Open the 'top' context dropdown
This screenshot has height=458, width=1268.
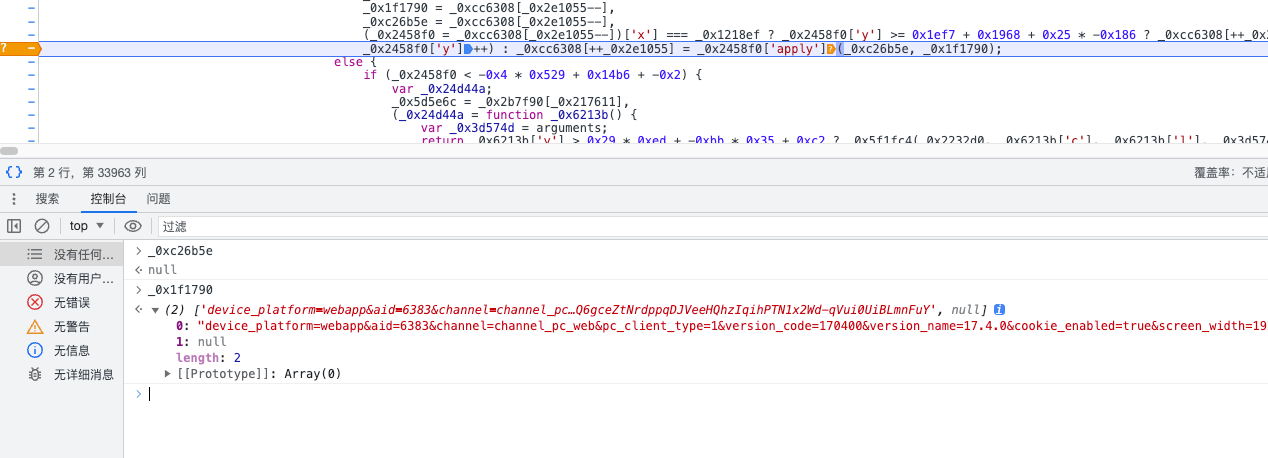[x=87, y=226]
